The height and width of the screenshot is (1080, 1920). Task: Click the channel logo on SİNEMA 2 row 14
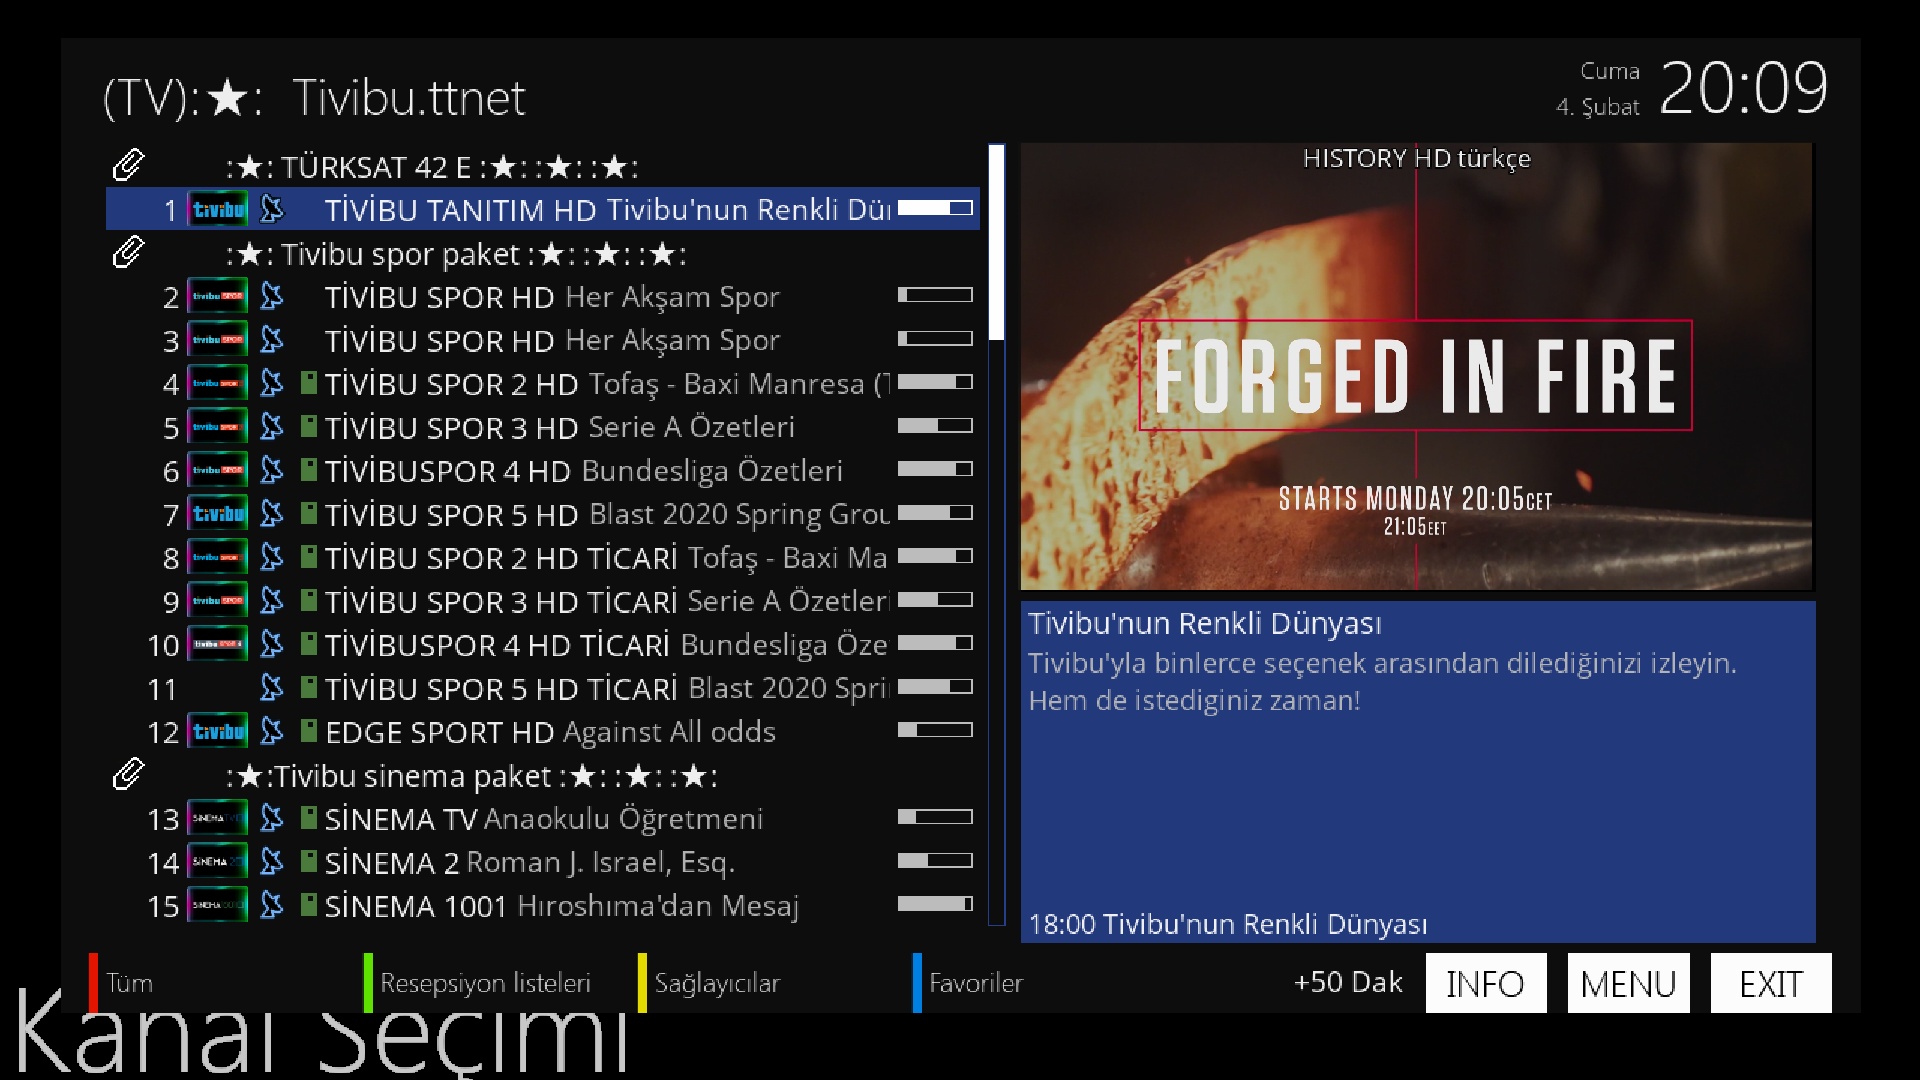(218, 862)
